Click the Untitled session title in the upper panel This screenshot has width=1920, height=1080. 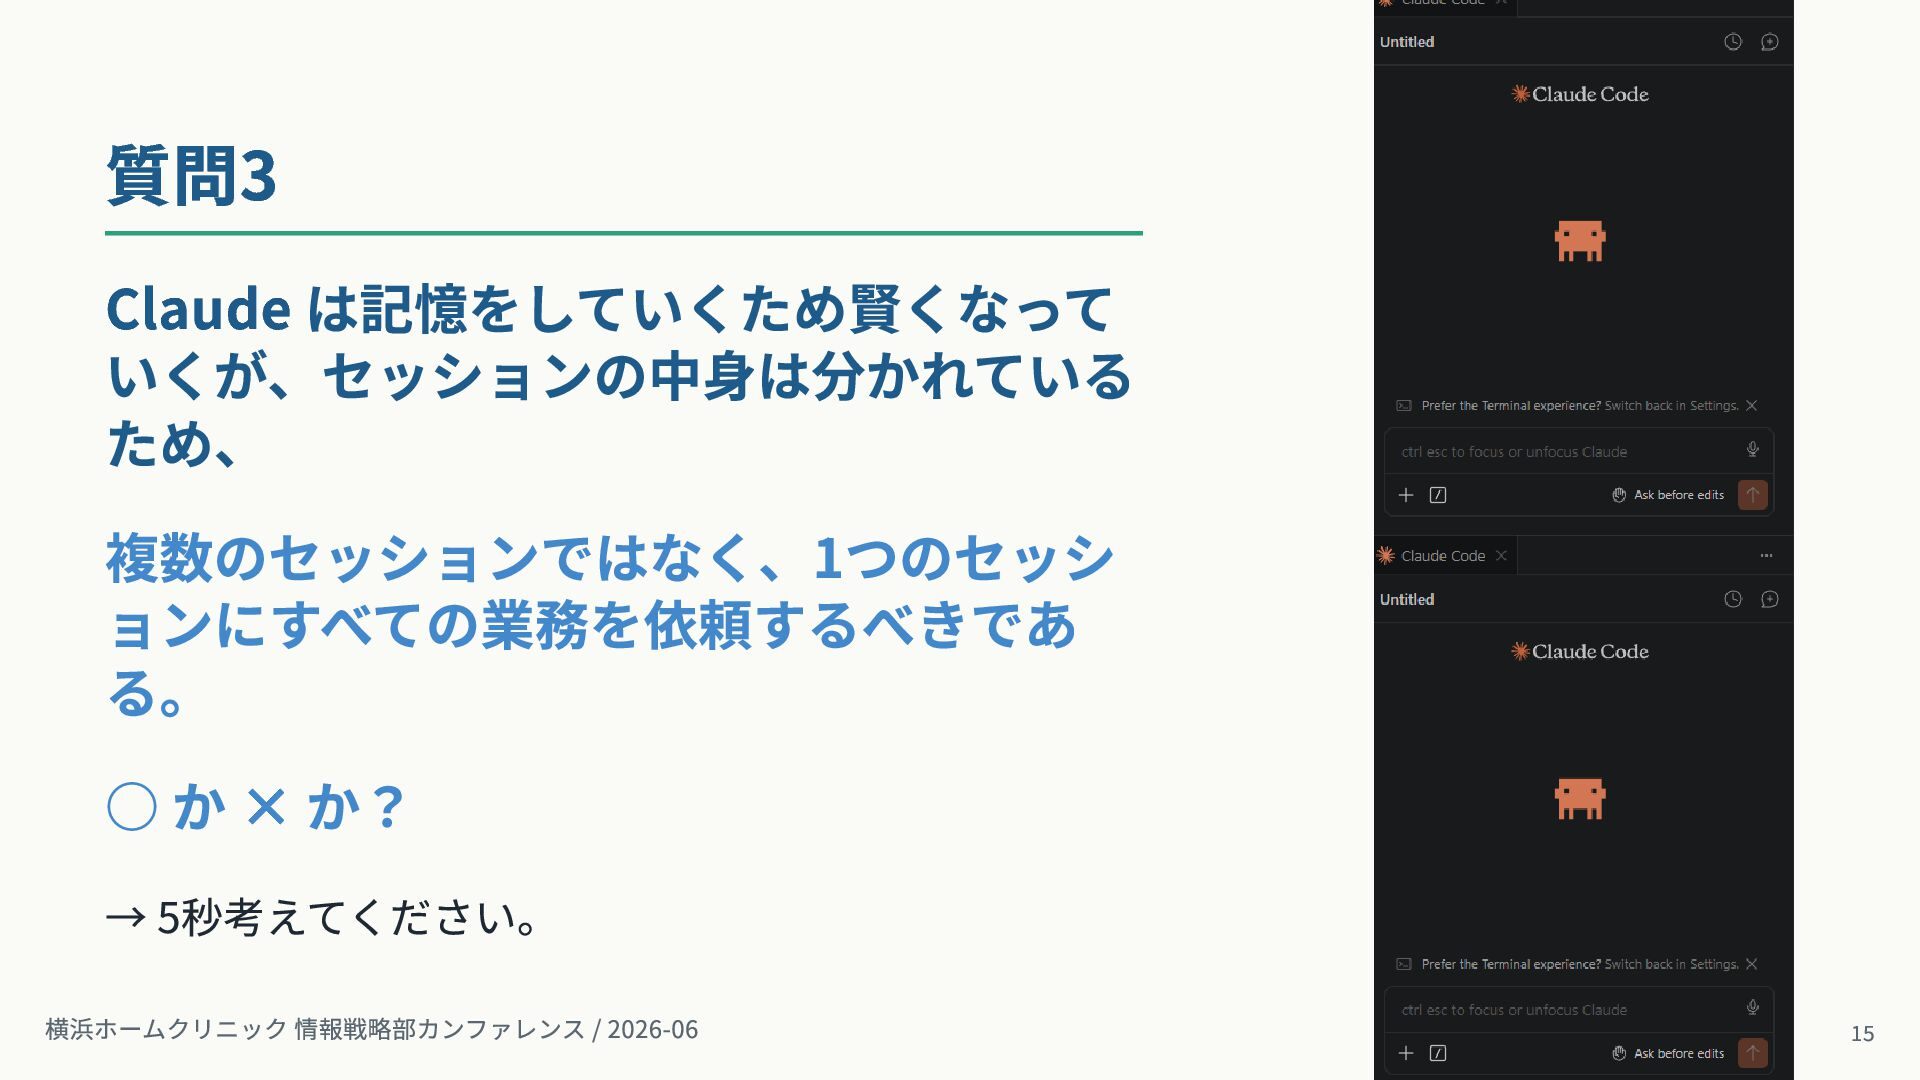pyautogui.click(x=1407, y=42)
